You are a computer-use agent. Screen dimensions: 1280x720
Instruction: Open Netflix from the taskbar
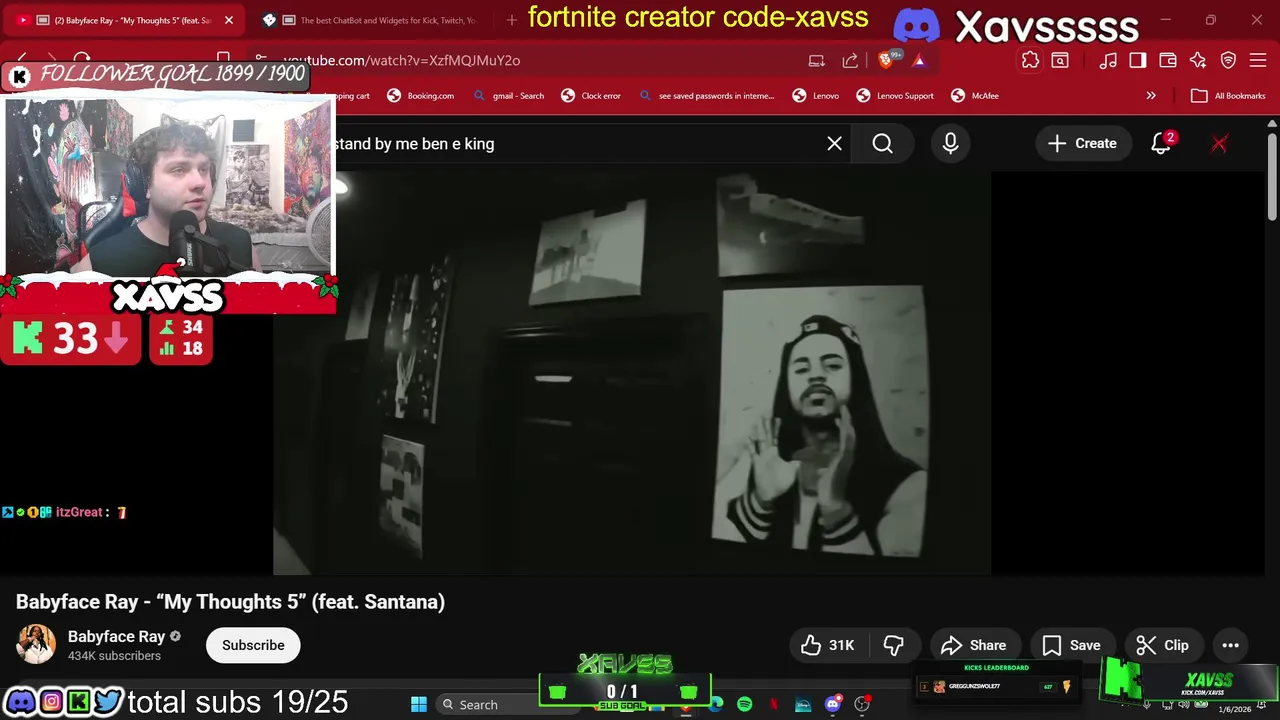pyautogui.click(x=773, y=704)
